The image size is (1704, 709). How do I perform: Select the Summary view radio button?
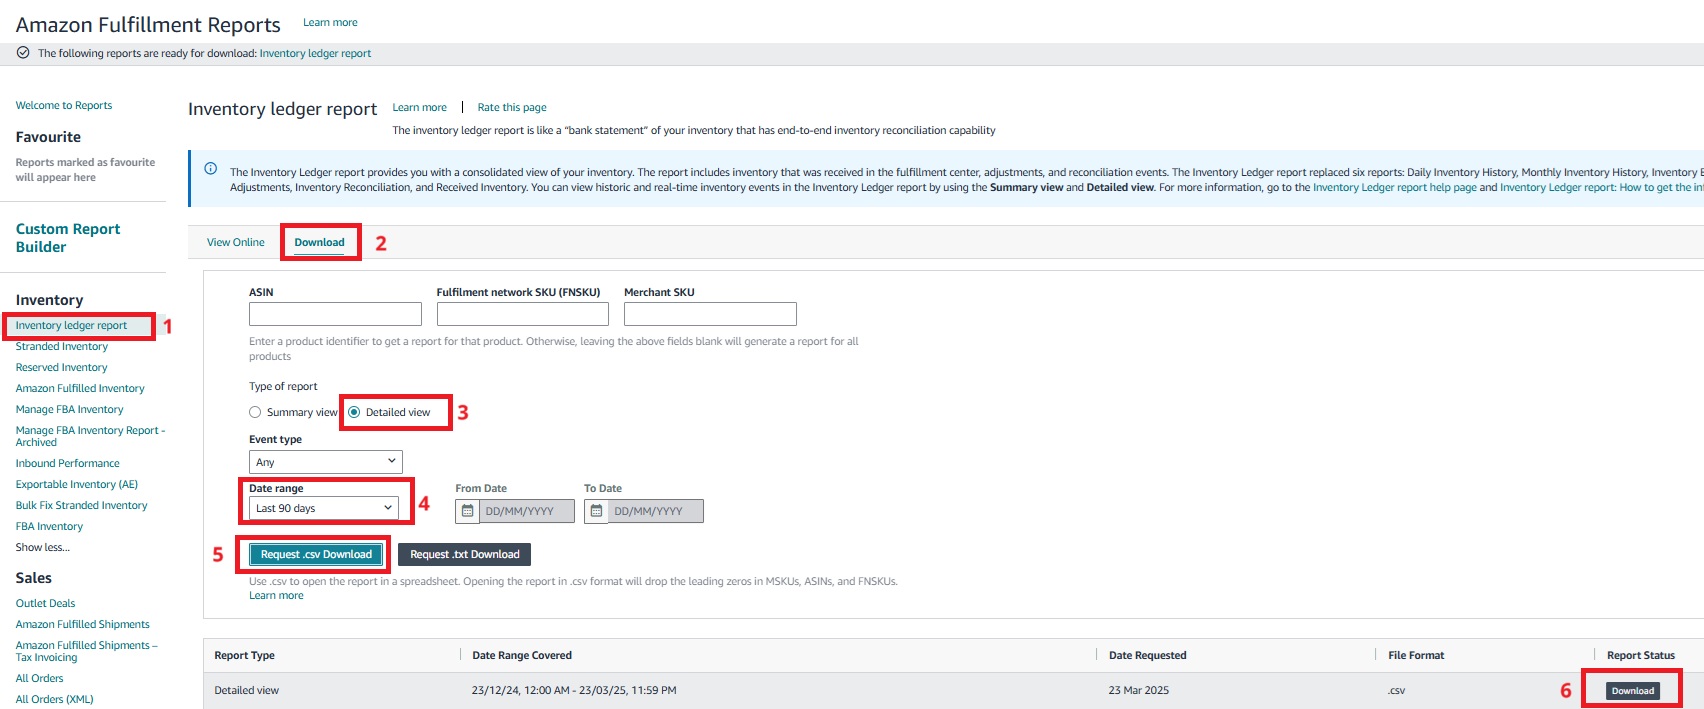[255, 412]
